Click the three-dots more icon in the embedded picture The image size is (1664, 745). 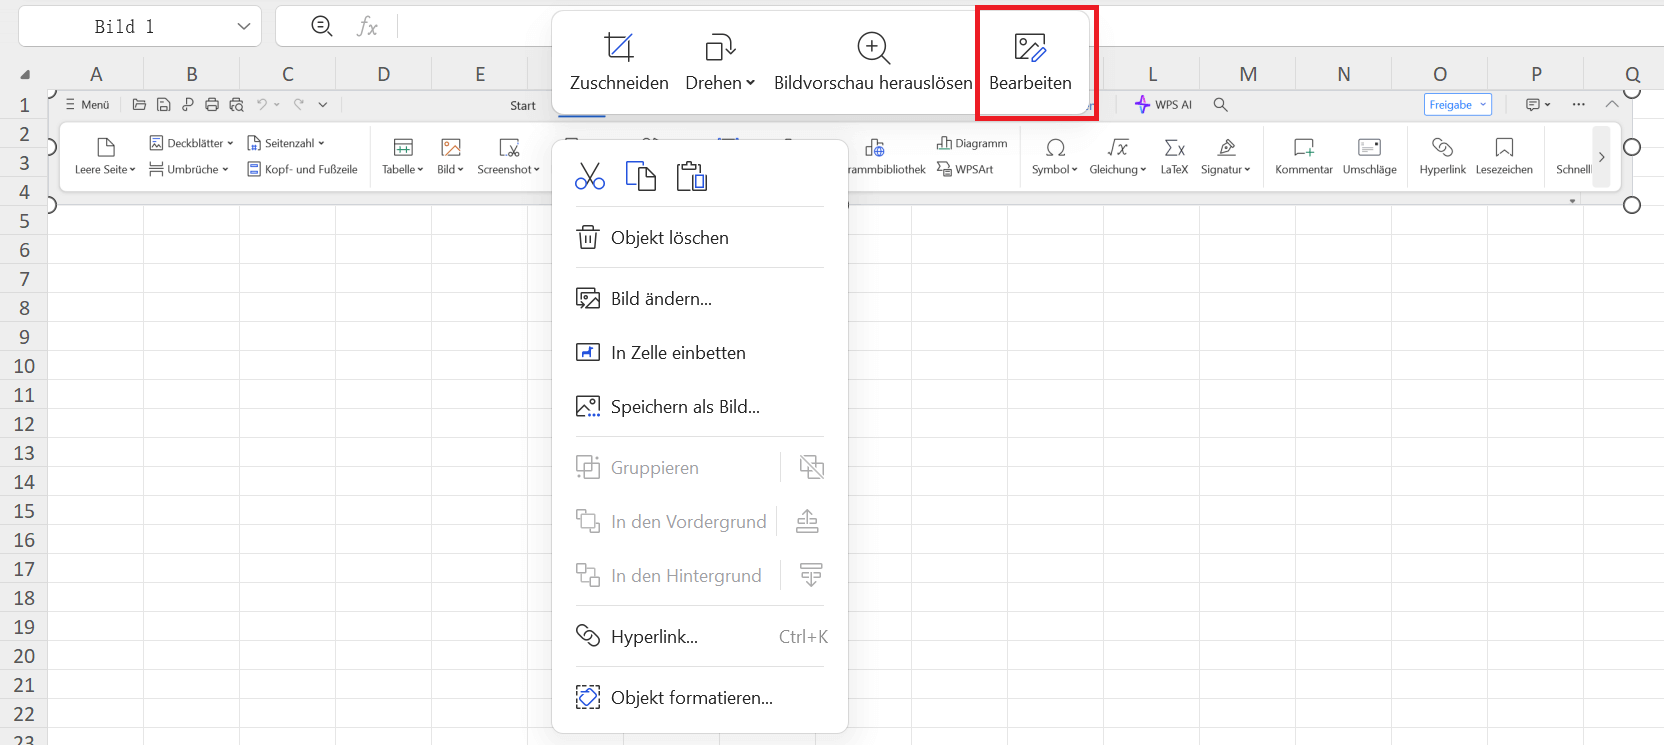(x=1579, y=104)
